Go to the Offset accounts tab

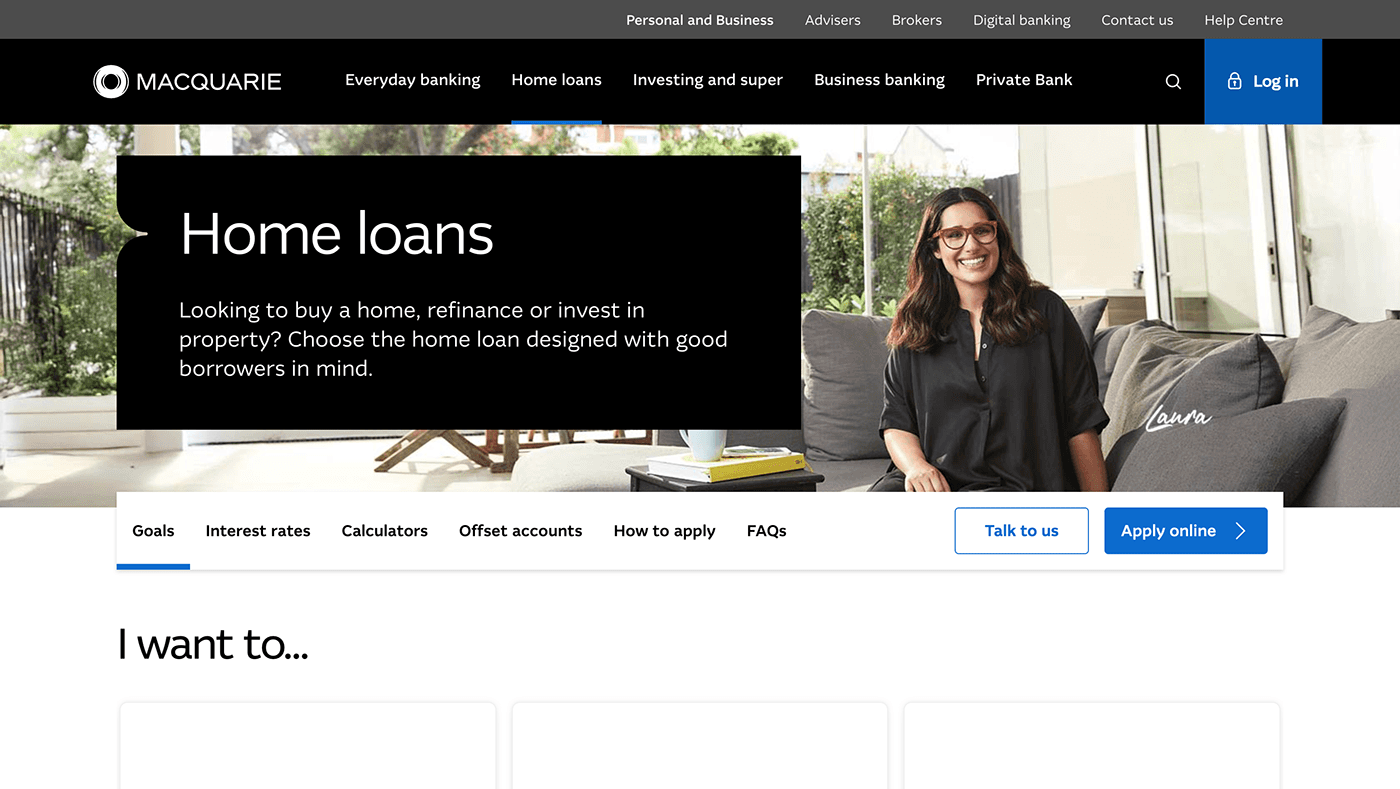tap(520, 531)
